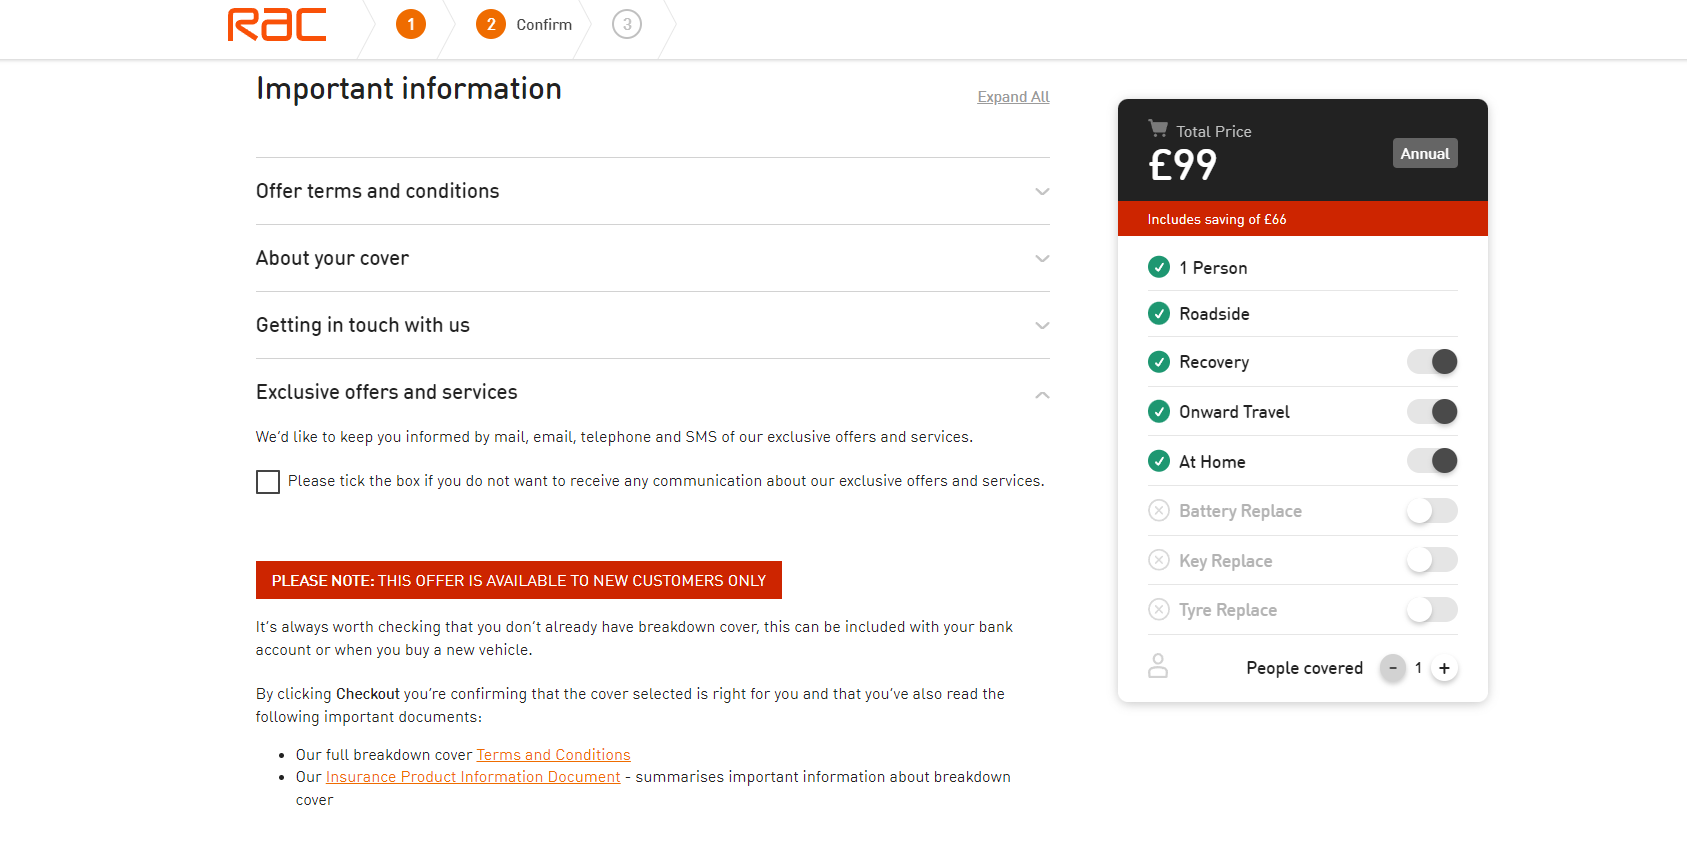
Task: Open Insurance Product Information Document link
Action: click(x=473, y=777)
